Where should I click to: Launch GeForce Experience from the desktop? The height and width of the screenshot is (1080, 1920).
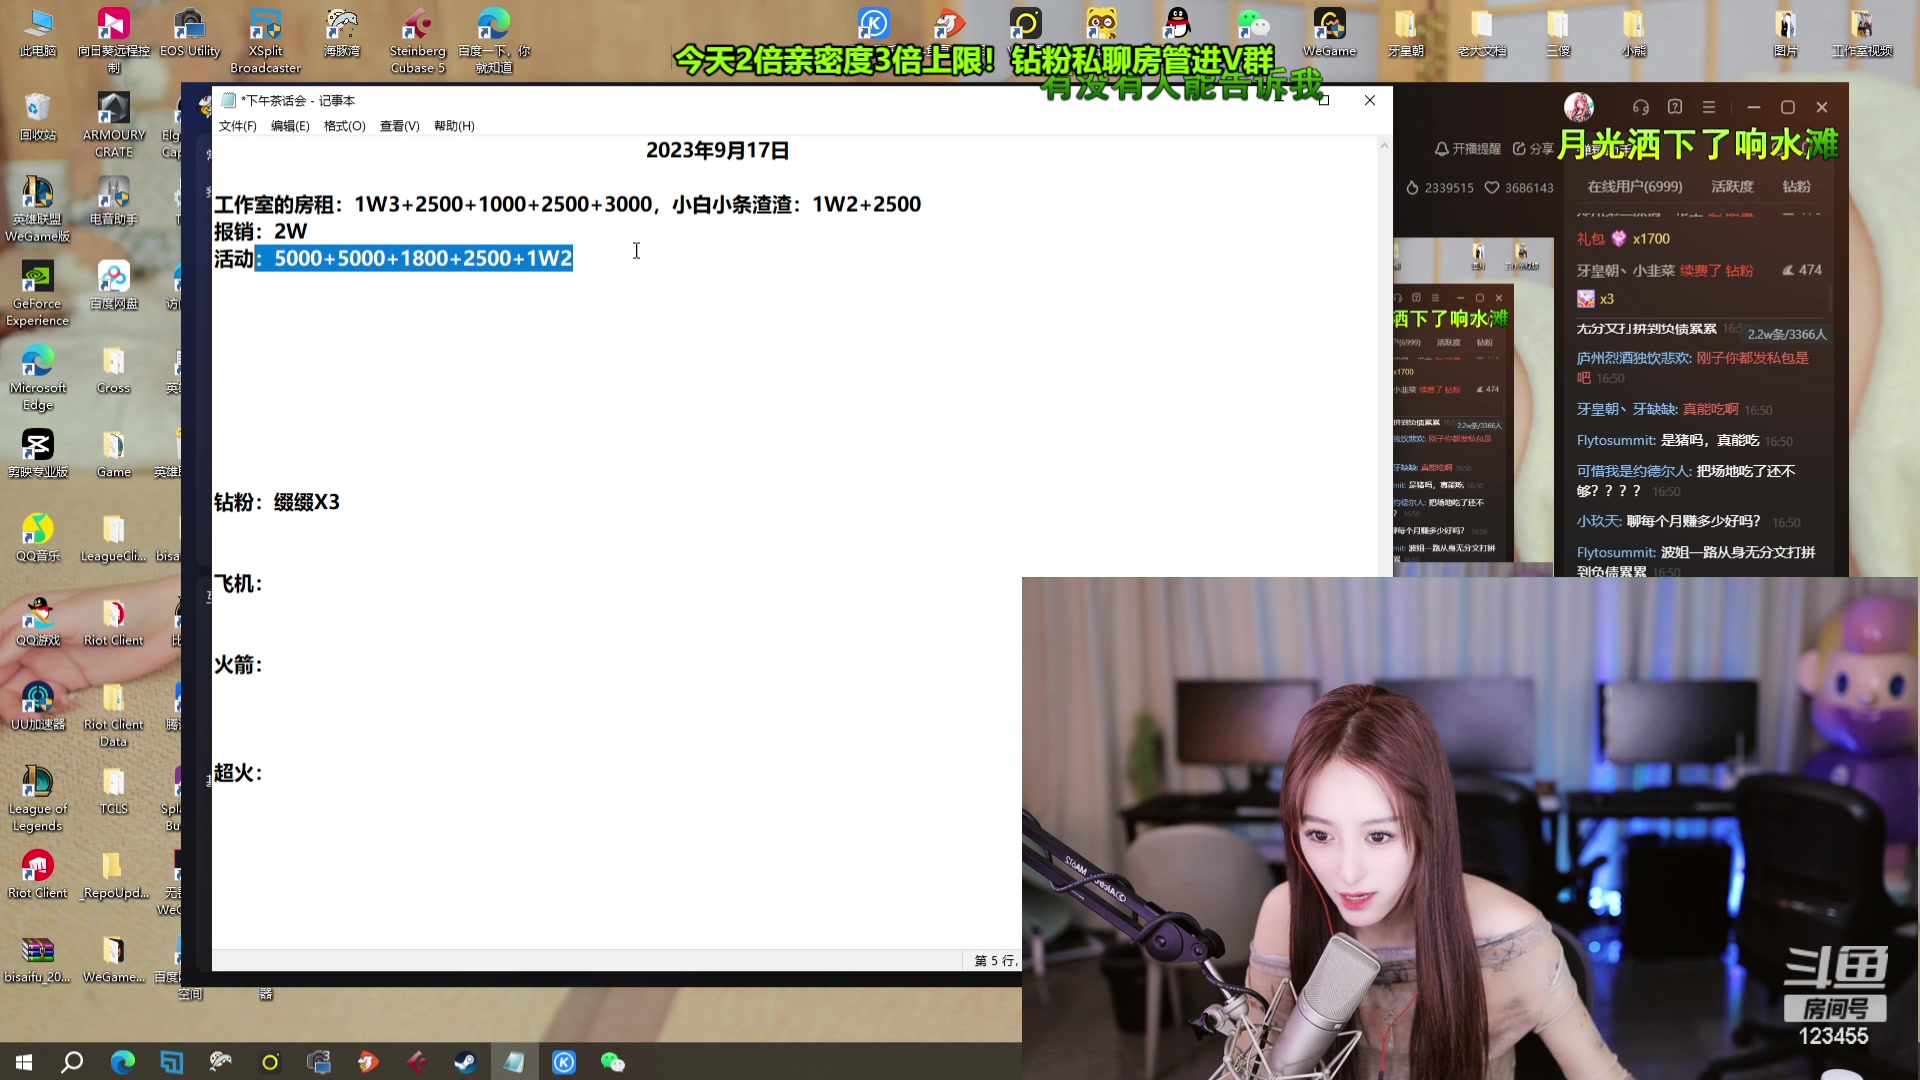pyautogui.click(x=38, y=293)
